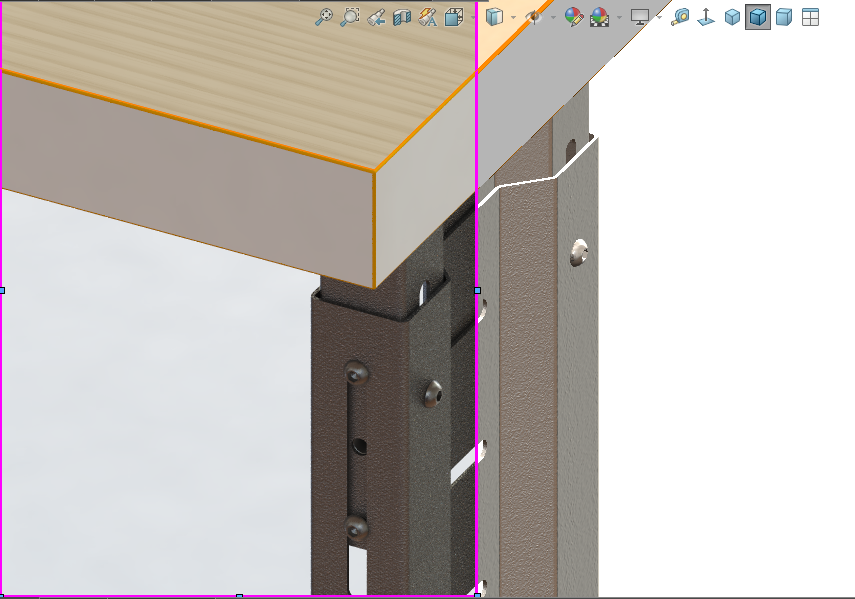The image size is (855, 599).
Task: Select the Measure tape icon
Action: [x=680, y=17]
